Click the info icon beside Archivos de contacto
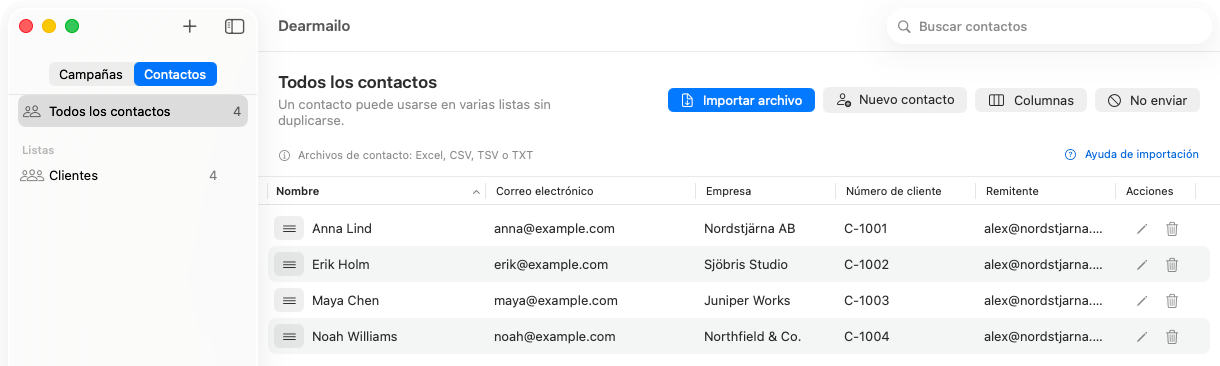 pos(284,155)
